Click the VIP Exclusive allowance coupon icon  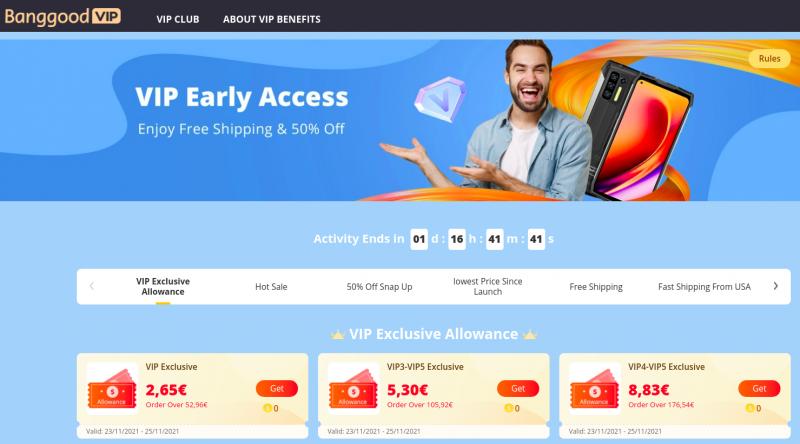point(112,389)
